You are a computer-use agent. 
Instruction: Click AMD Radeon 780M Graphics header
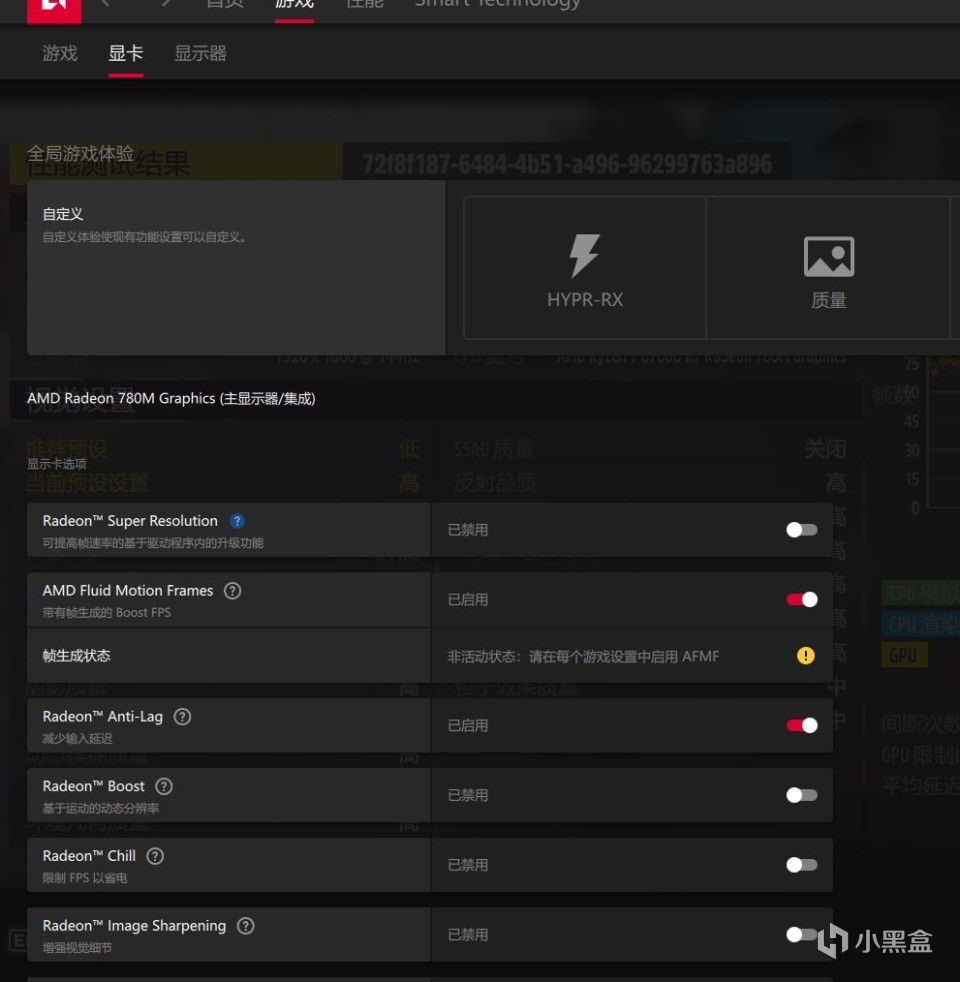click(171, 398)
